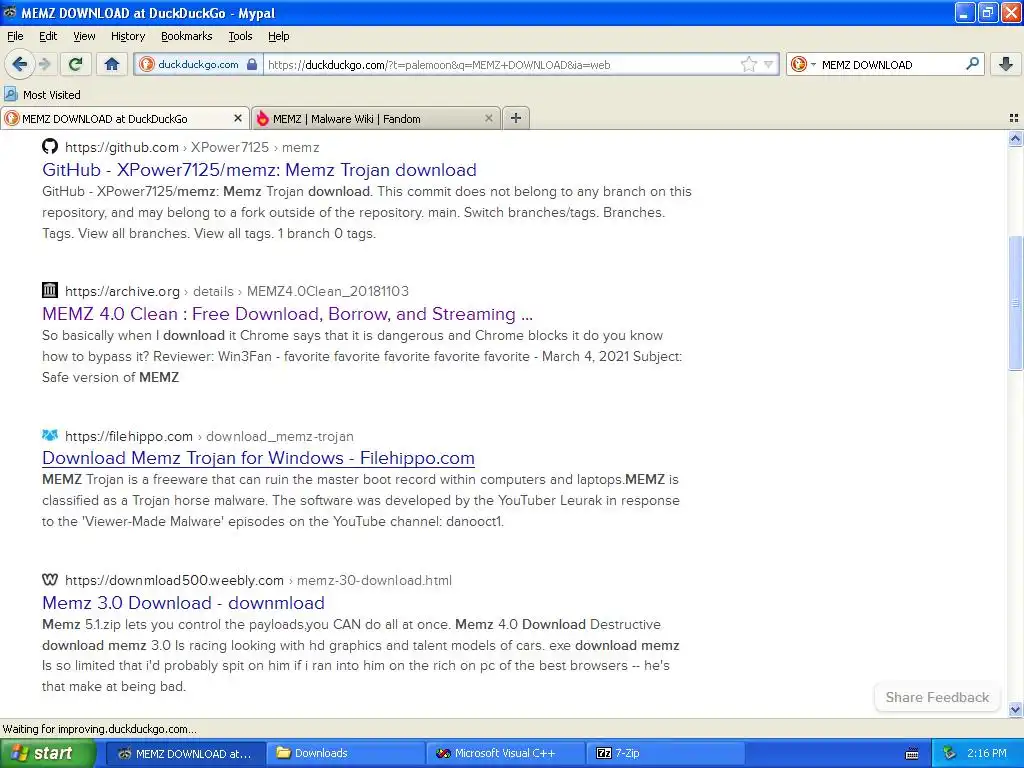
Task: Click the network system tray icon
Action: point(950,753)
